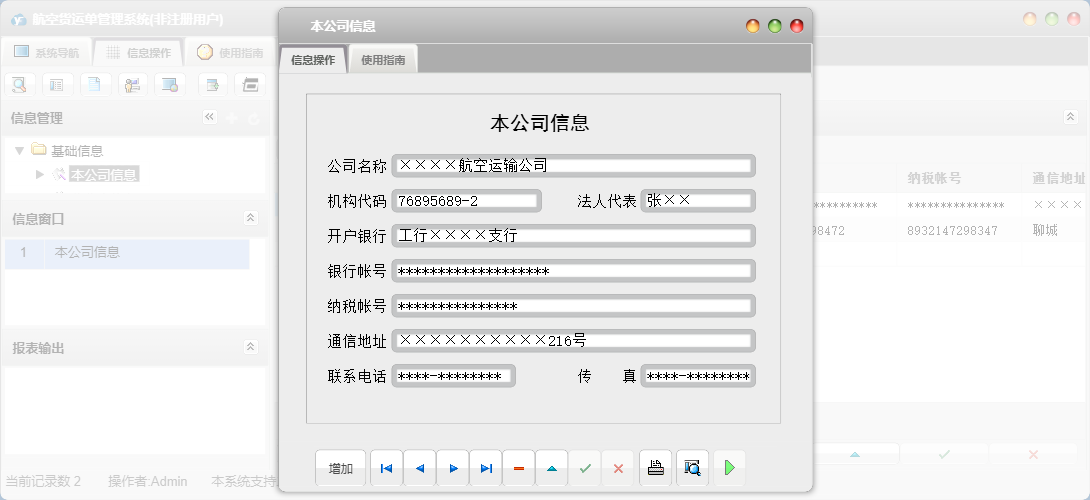This screenshot has width=1090, height=500.
Task: Open 系统导航 tab in main window
Action: 46,52
